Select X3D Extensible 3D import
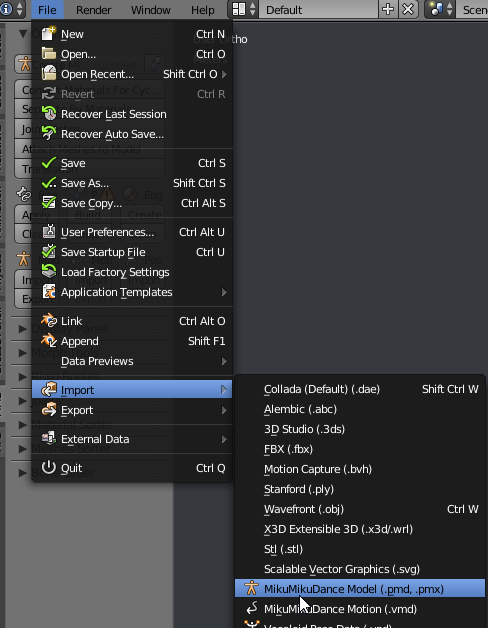Image resolution: width=488 pixels, height=628 pixels. pos(360,529)
